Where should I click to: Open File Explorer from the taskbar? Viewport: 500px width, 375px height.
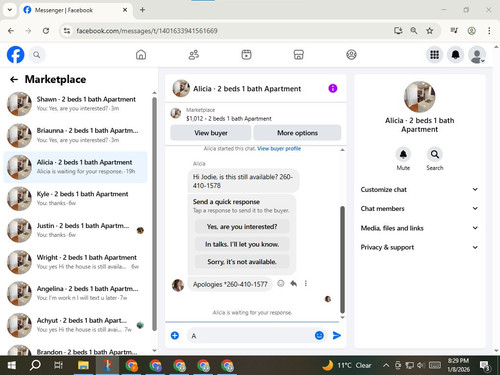(x=83, y=365)
